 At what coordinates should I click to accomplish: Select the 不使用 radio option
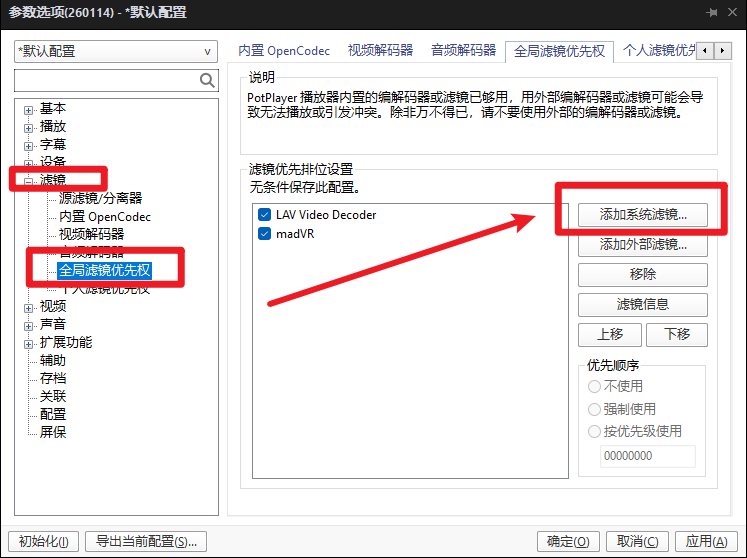[594, 386]
